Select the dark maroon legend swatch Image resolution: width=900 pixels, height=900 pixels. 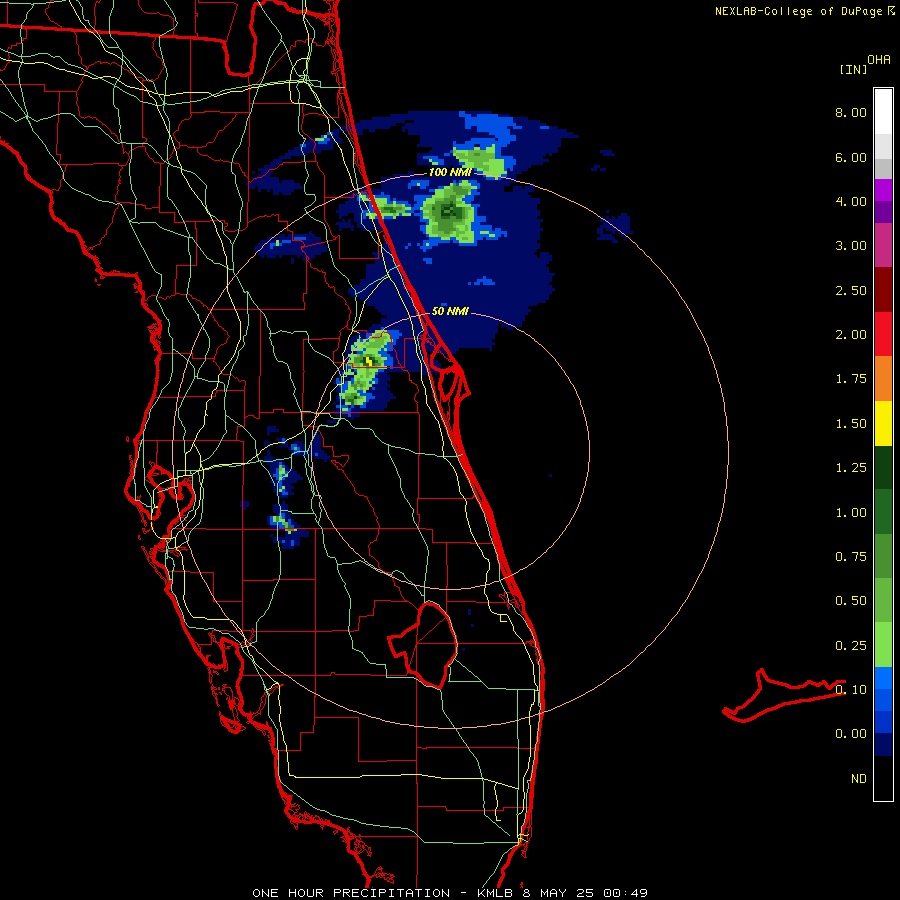coord(883,290)
